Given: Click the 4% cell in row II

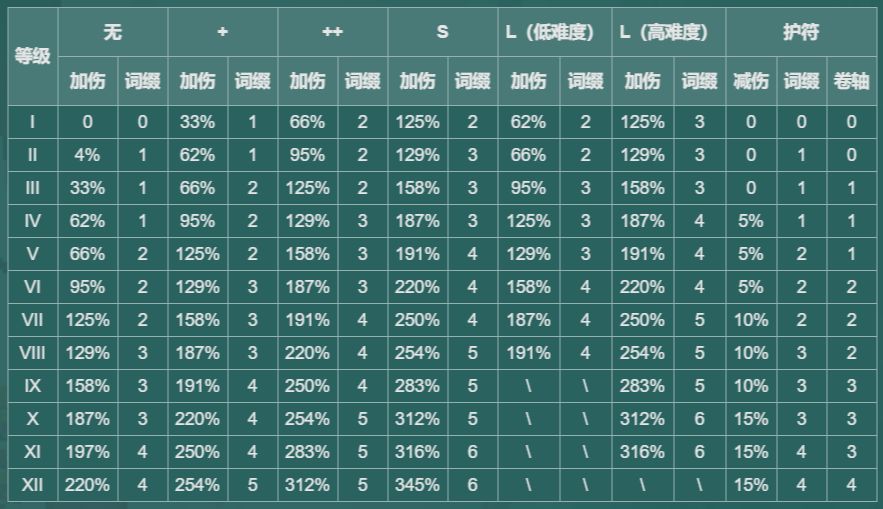Looking at the screenshot, I should [88, 155].
